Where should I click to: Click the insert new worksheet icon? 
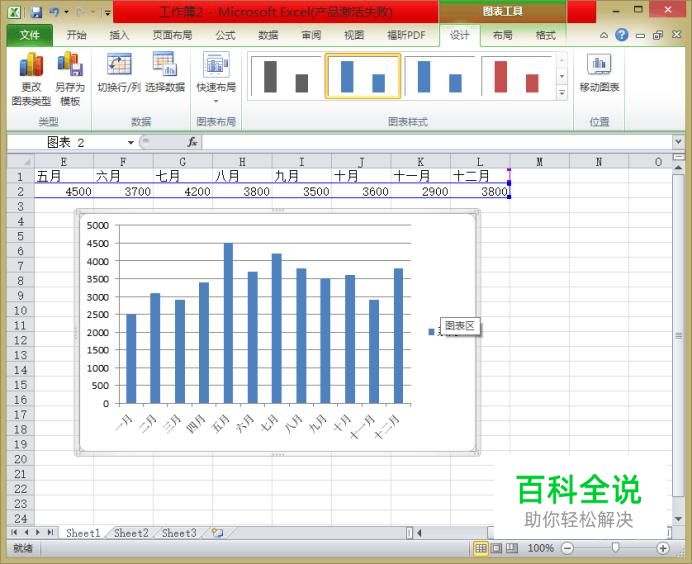[x=217, y=533]
